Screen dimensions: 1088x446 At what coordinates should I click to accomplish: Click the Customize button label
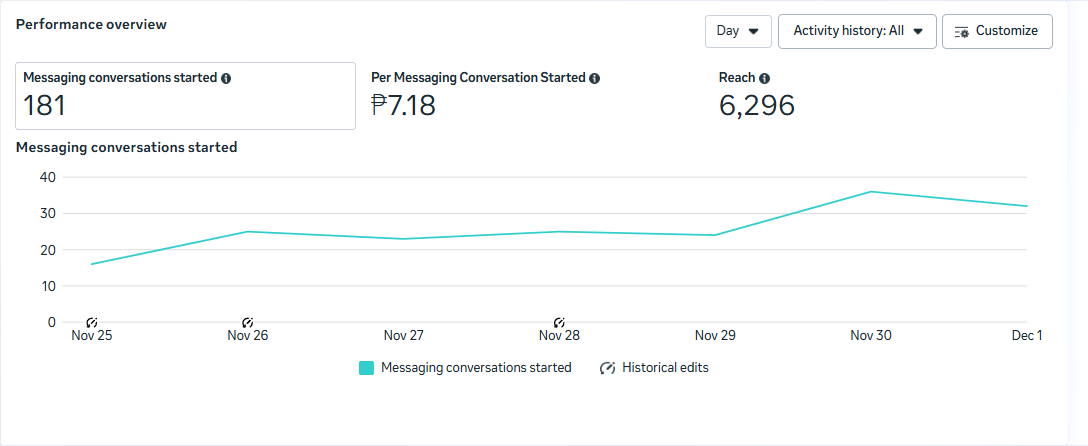point(1006,31)
